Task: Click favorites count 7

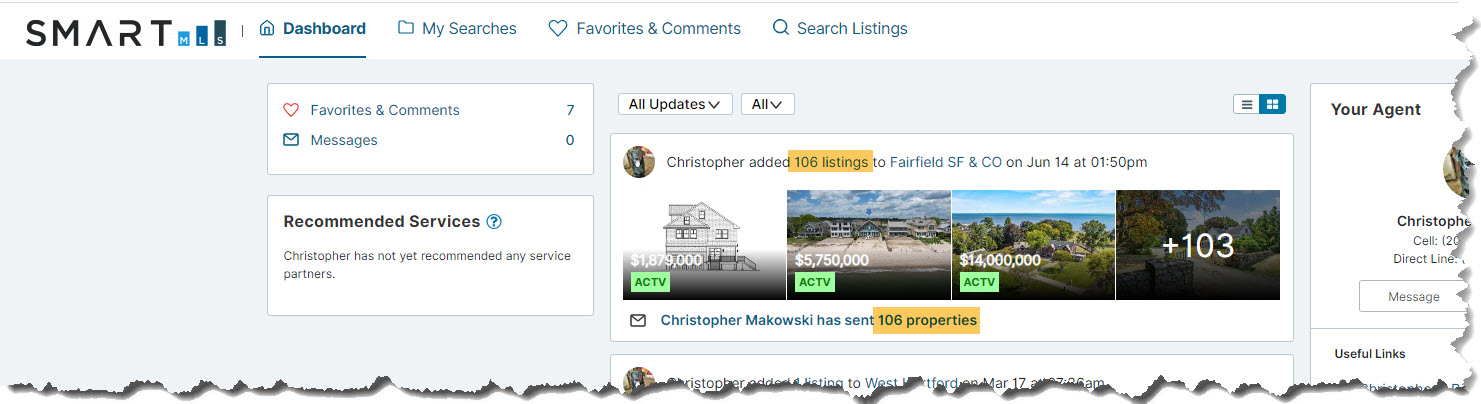Action: 570,110
